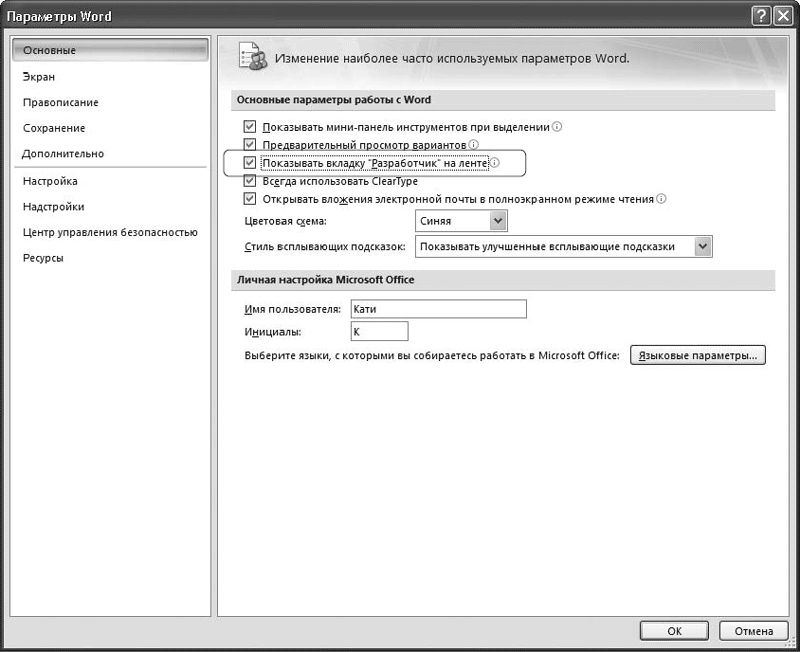This screenshot has width=800, height=652.
Task: Click the "Языковые параметры..." button
Action: [x=697, y=355]
